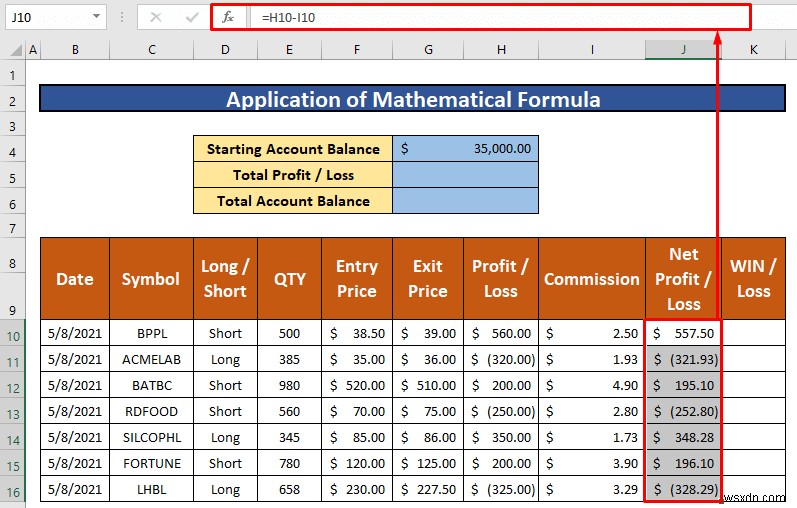Click the Starting Account Balance label cell
This screenshot has height=508, width=797.
(293, 149)
